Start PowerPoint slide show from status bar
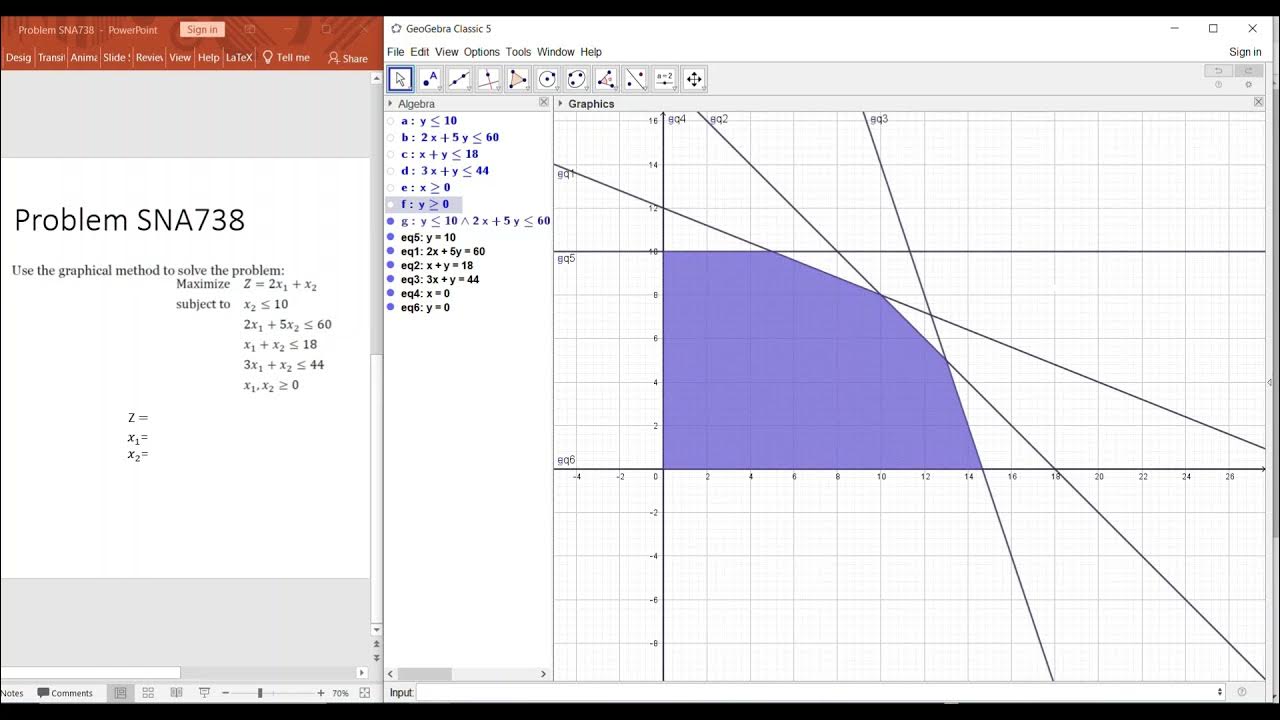This screenshot has width=1280, height=720. [x=204, y=693]
